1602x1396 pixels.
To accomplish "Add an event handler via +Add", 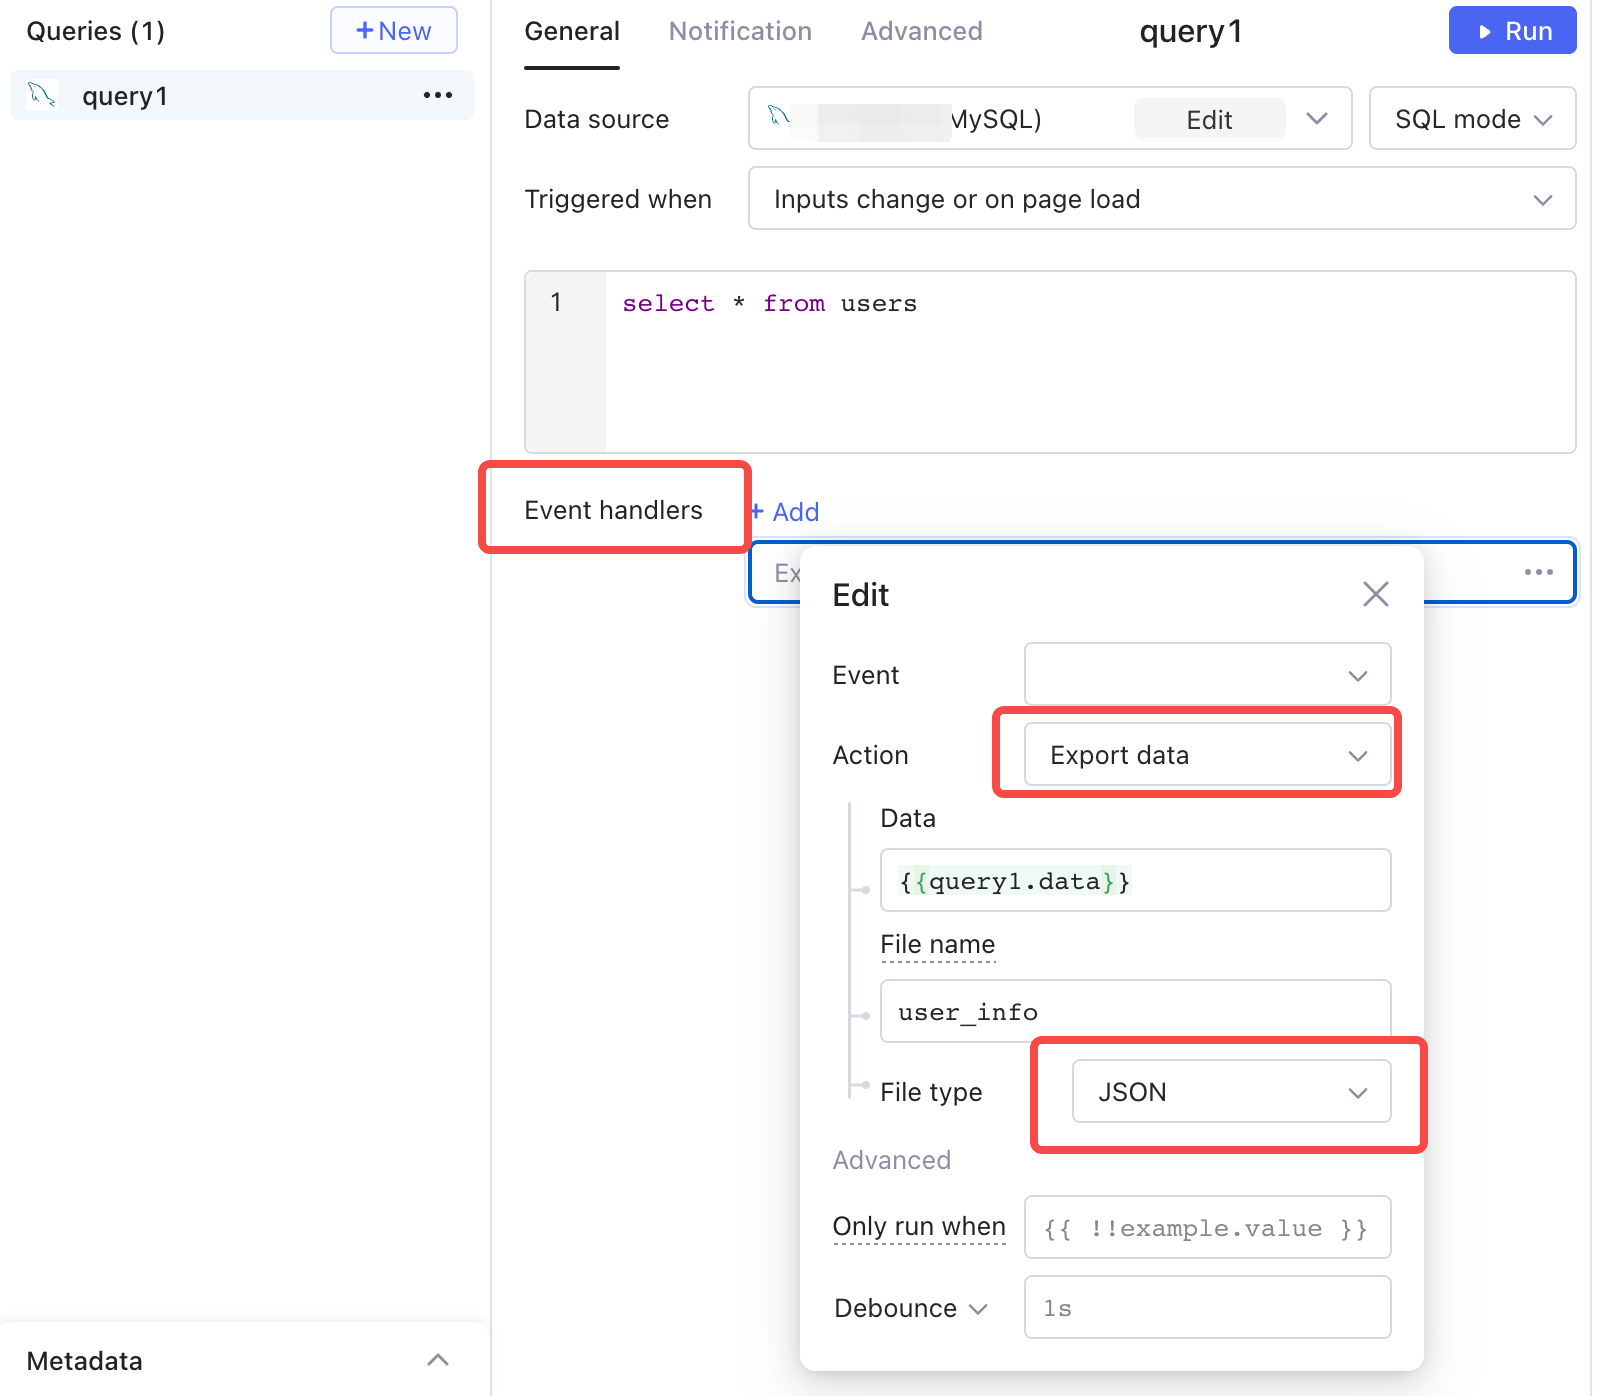I will point(784,512).
